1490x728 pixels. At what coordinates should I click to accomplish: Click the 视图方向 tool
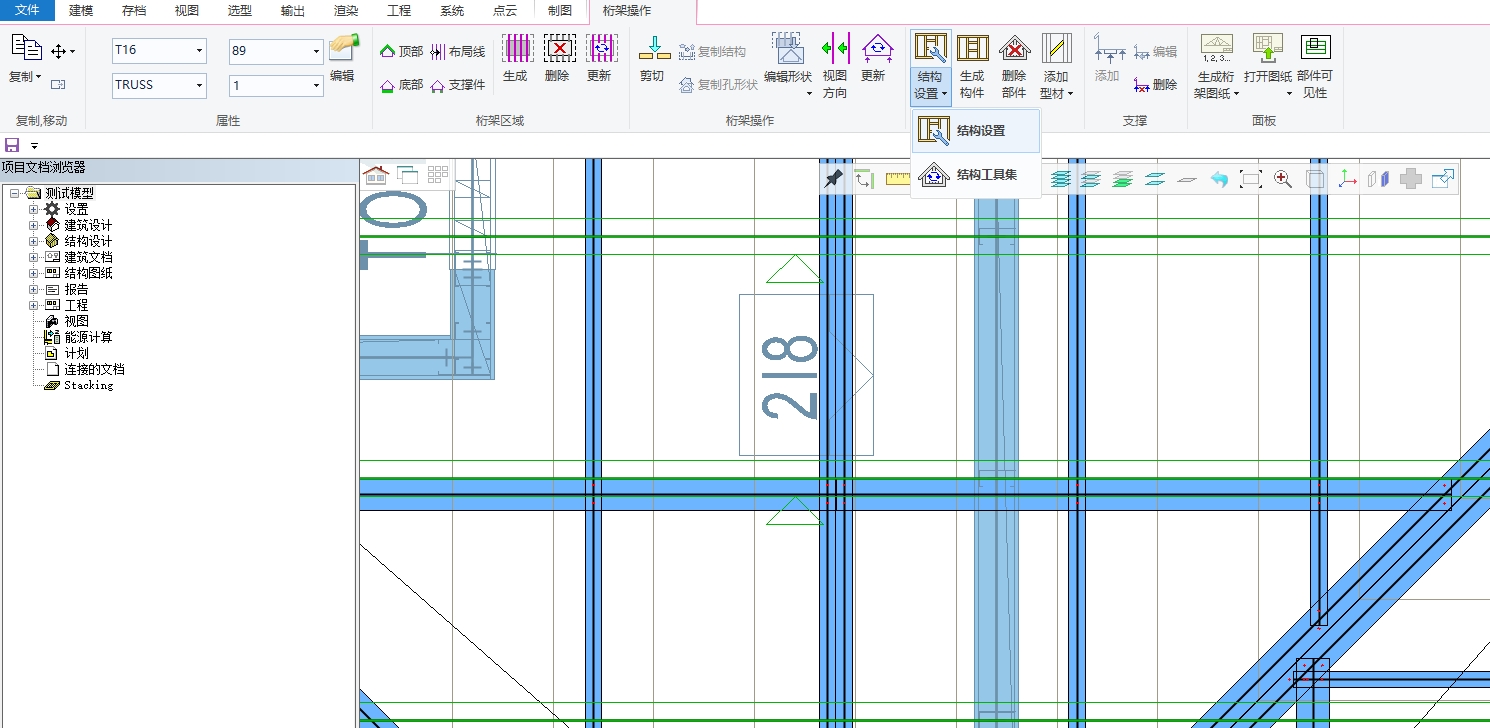click(835, 66)
